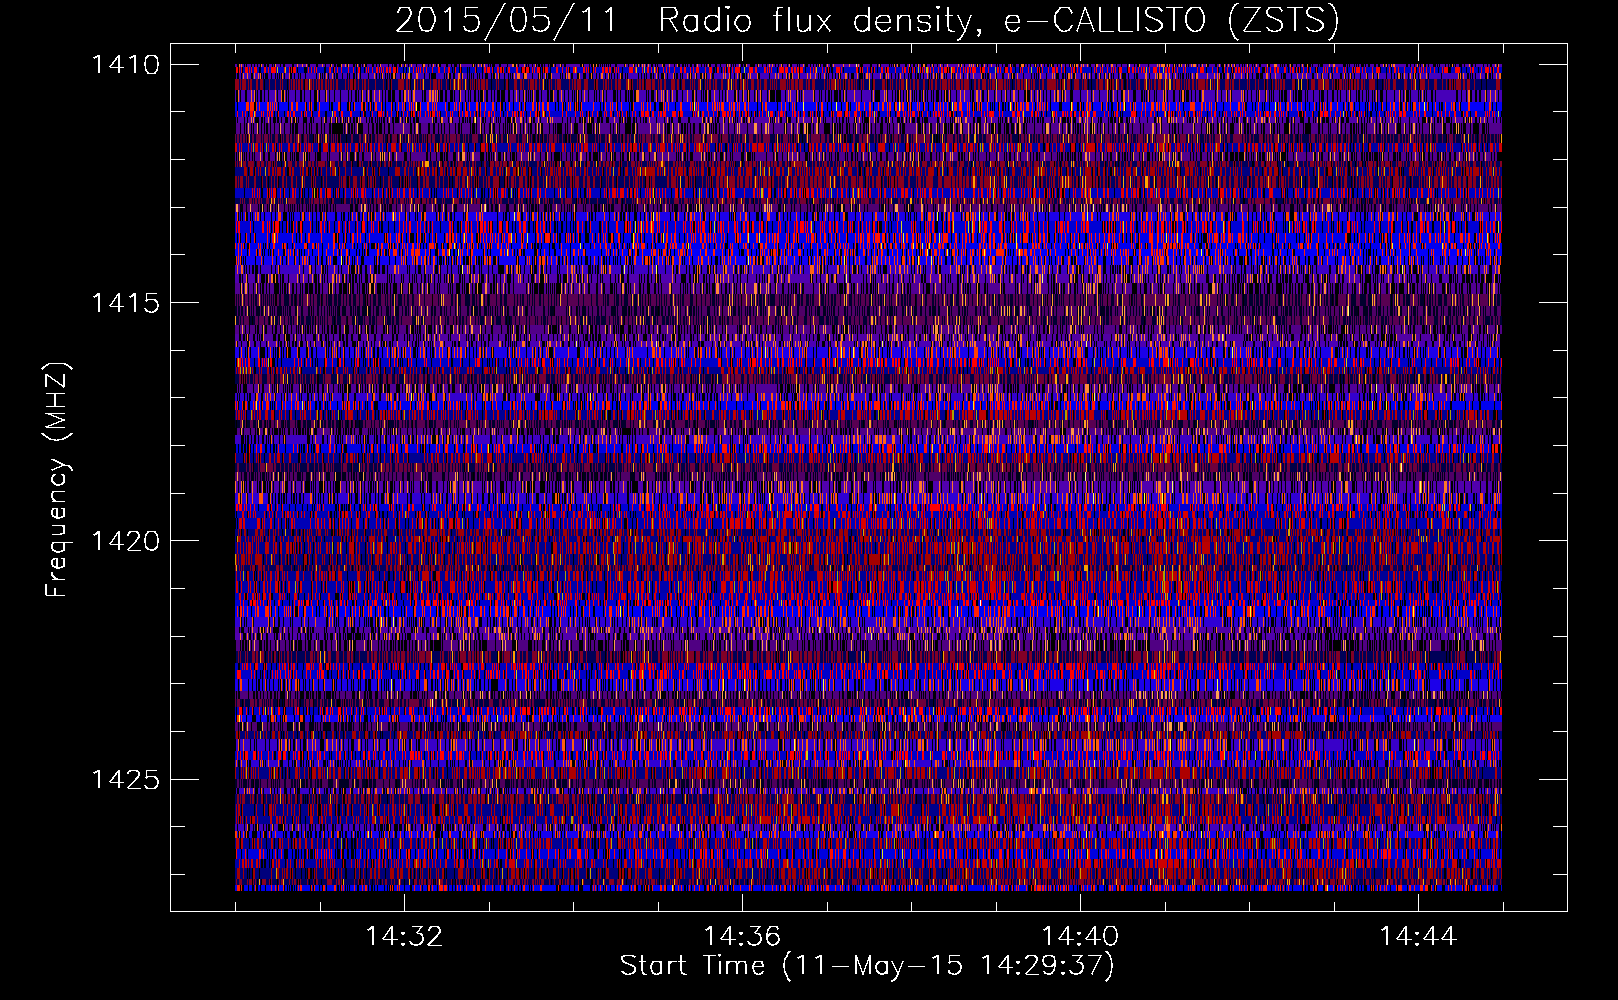Click the "Frequency (MHZ)" axis label

tap(57, 480)
